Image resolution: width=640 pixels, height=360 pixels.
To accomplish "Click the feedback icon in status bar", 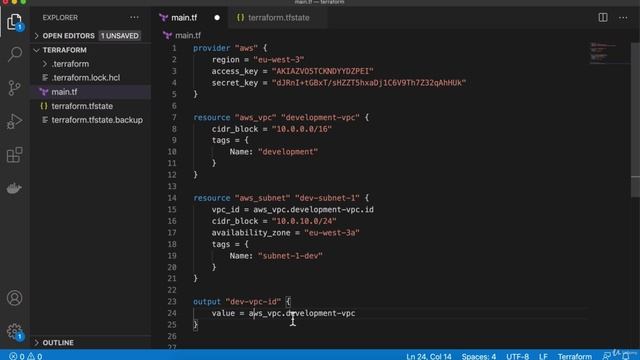I will click(607, 356).
